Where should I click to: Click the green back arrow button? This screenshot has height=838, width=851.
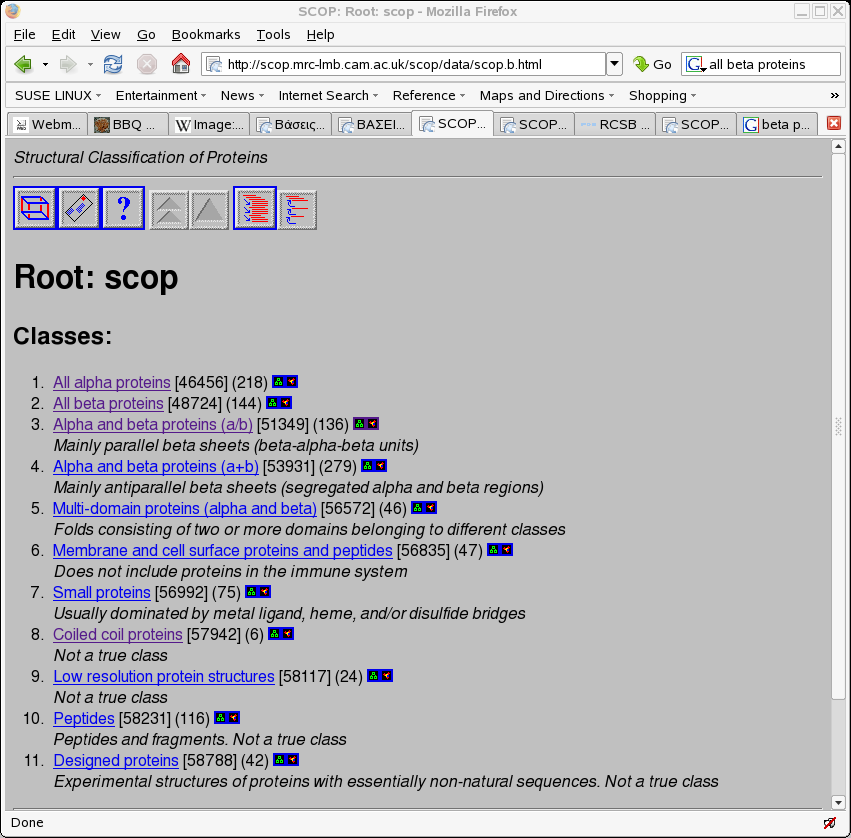[x=23, y=65]
